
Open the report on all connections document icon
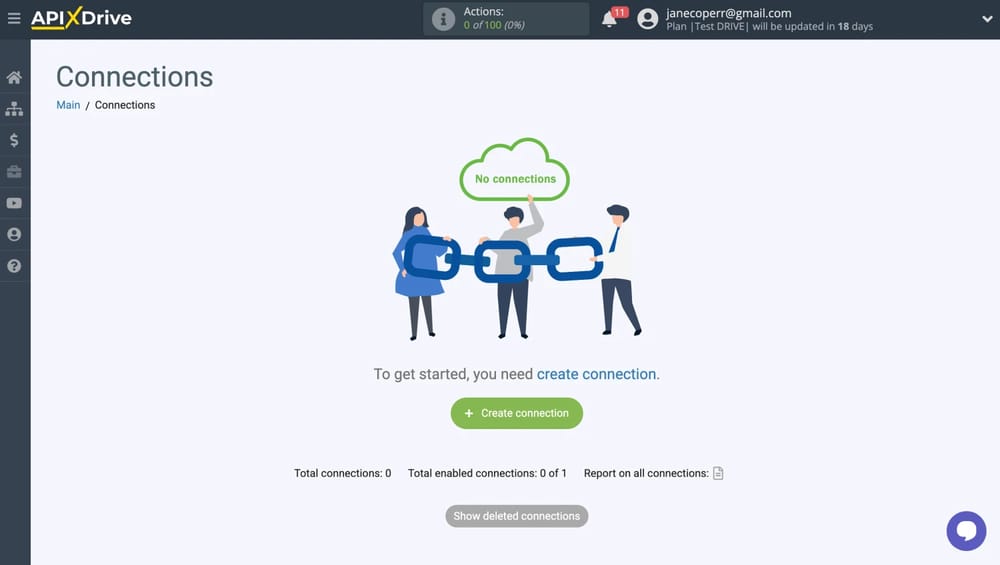(x=718, y=473)
